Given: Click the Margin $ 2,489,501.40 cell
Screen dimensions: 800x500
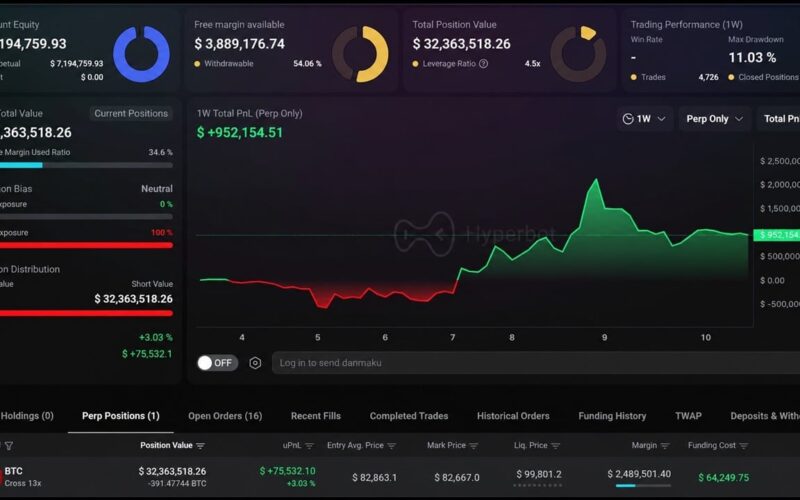Looking at the screenshot, I should 639,474.
